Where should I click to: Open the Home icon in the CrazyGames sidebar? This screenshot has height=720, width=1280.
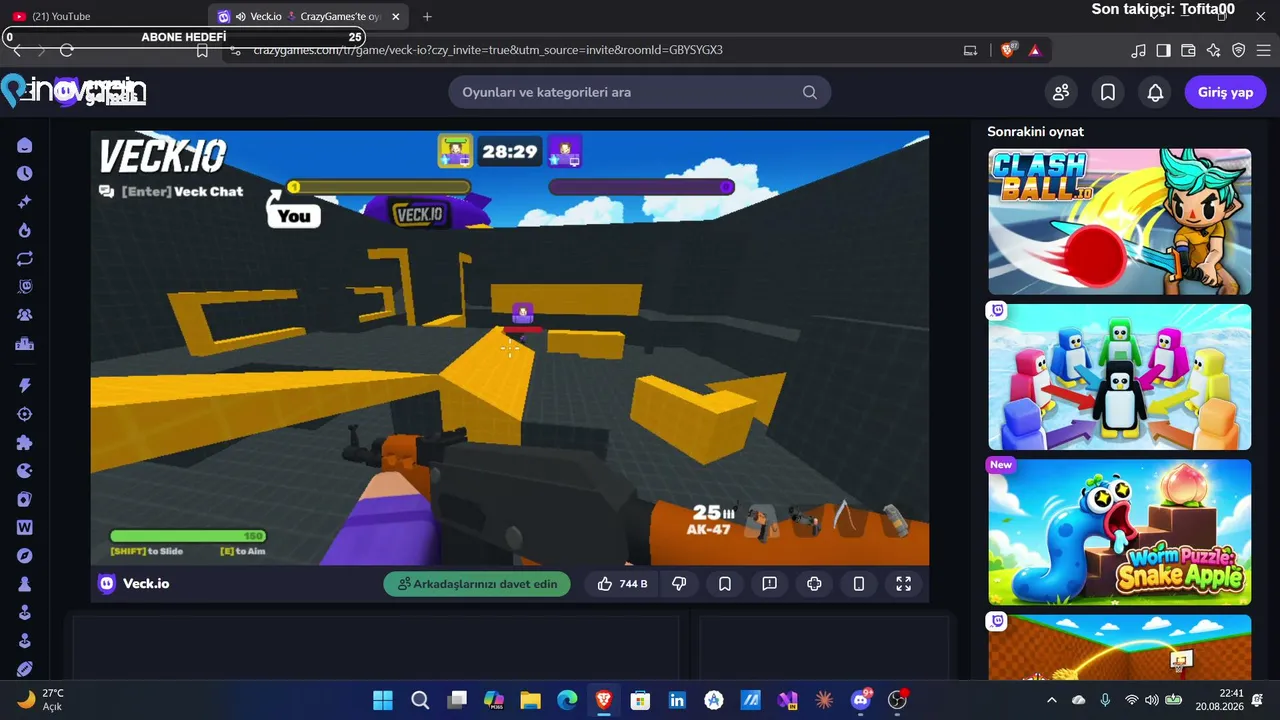click(x=25, y=145)
